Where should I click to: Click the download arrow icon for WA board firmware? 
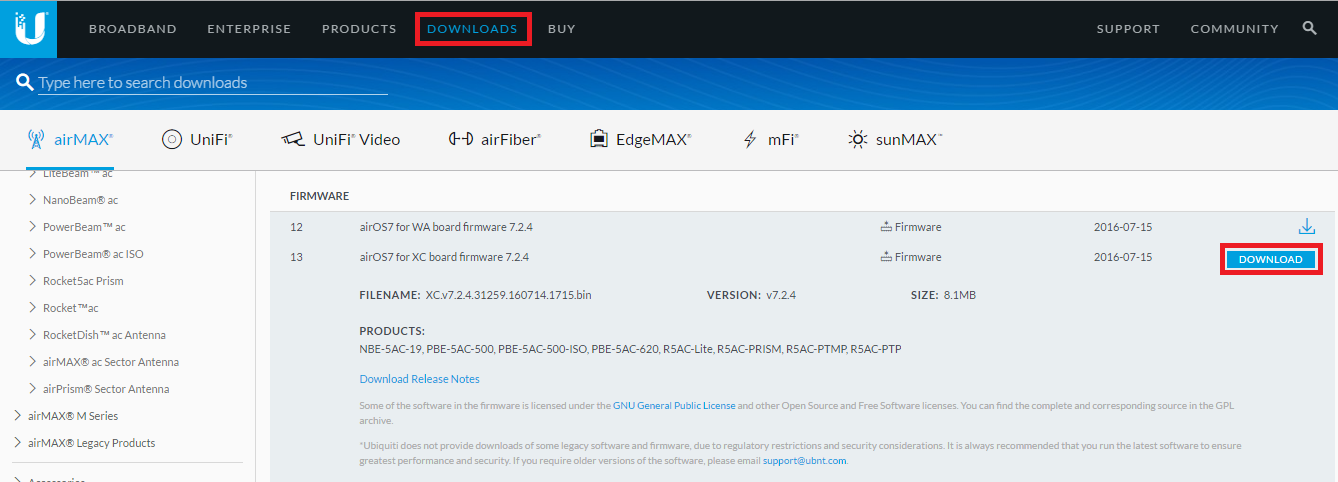1306,227
